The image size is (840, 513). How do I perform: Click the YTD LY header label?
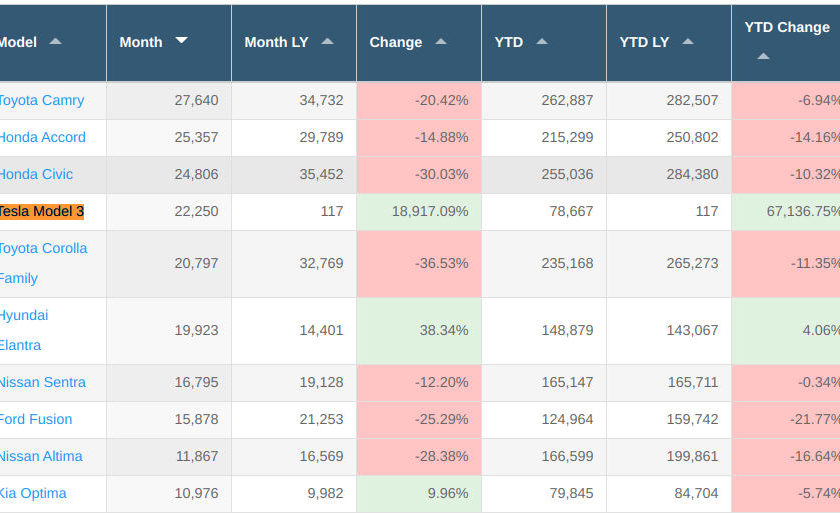tap(644, 42)
